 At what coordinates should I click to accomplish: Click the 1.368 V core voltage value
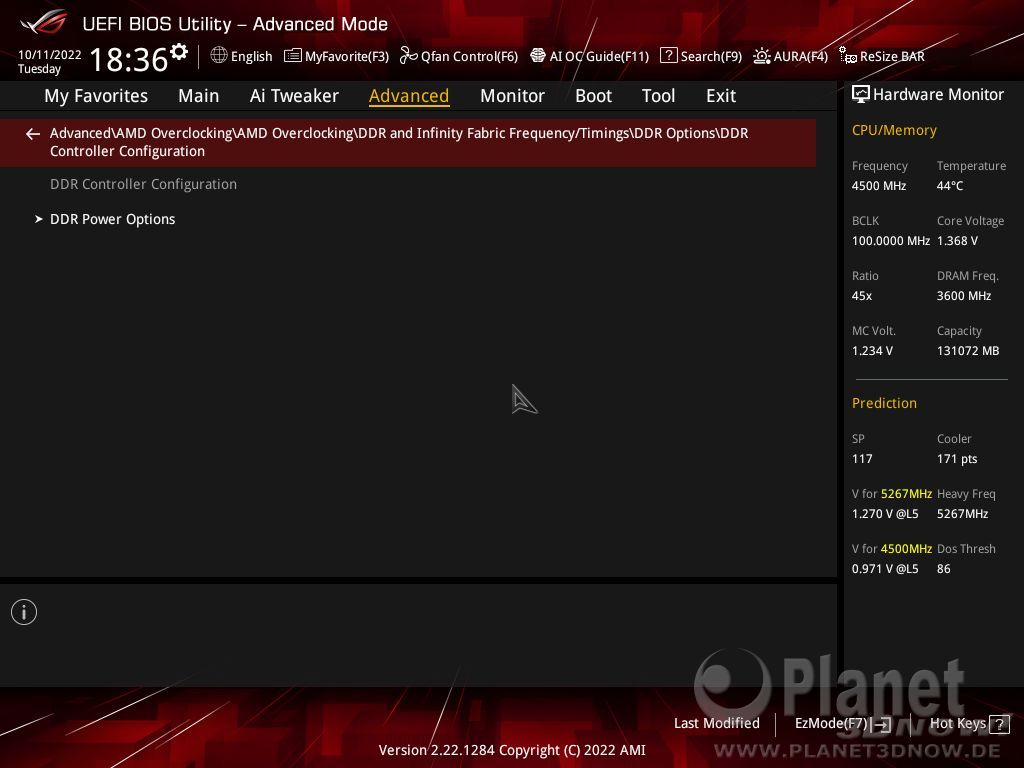(957, 241)
